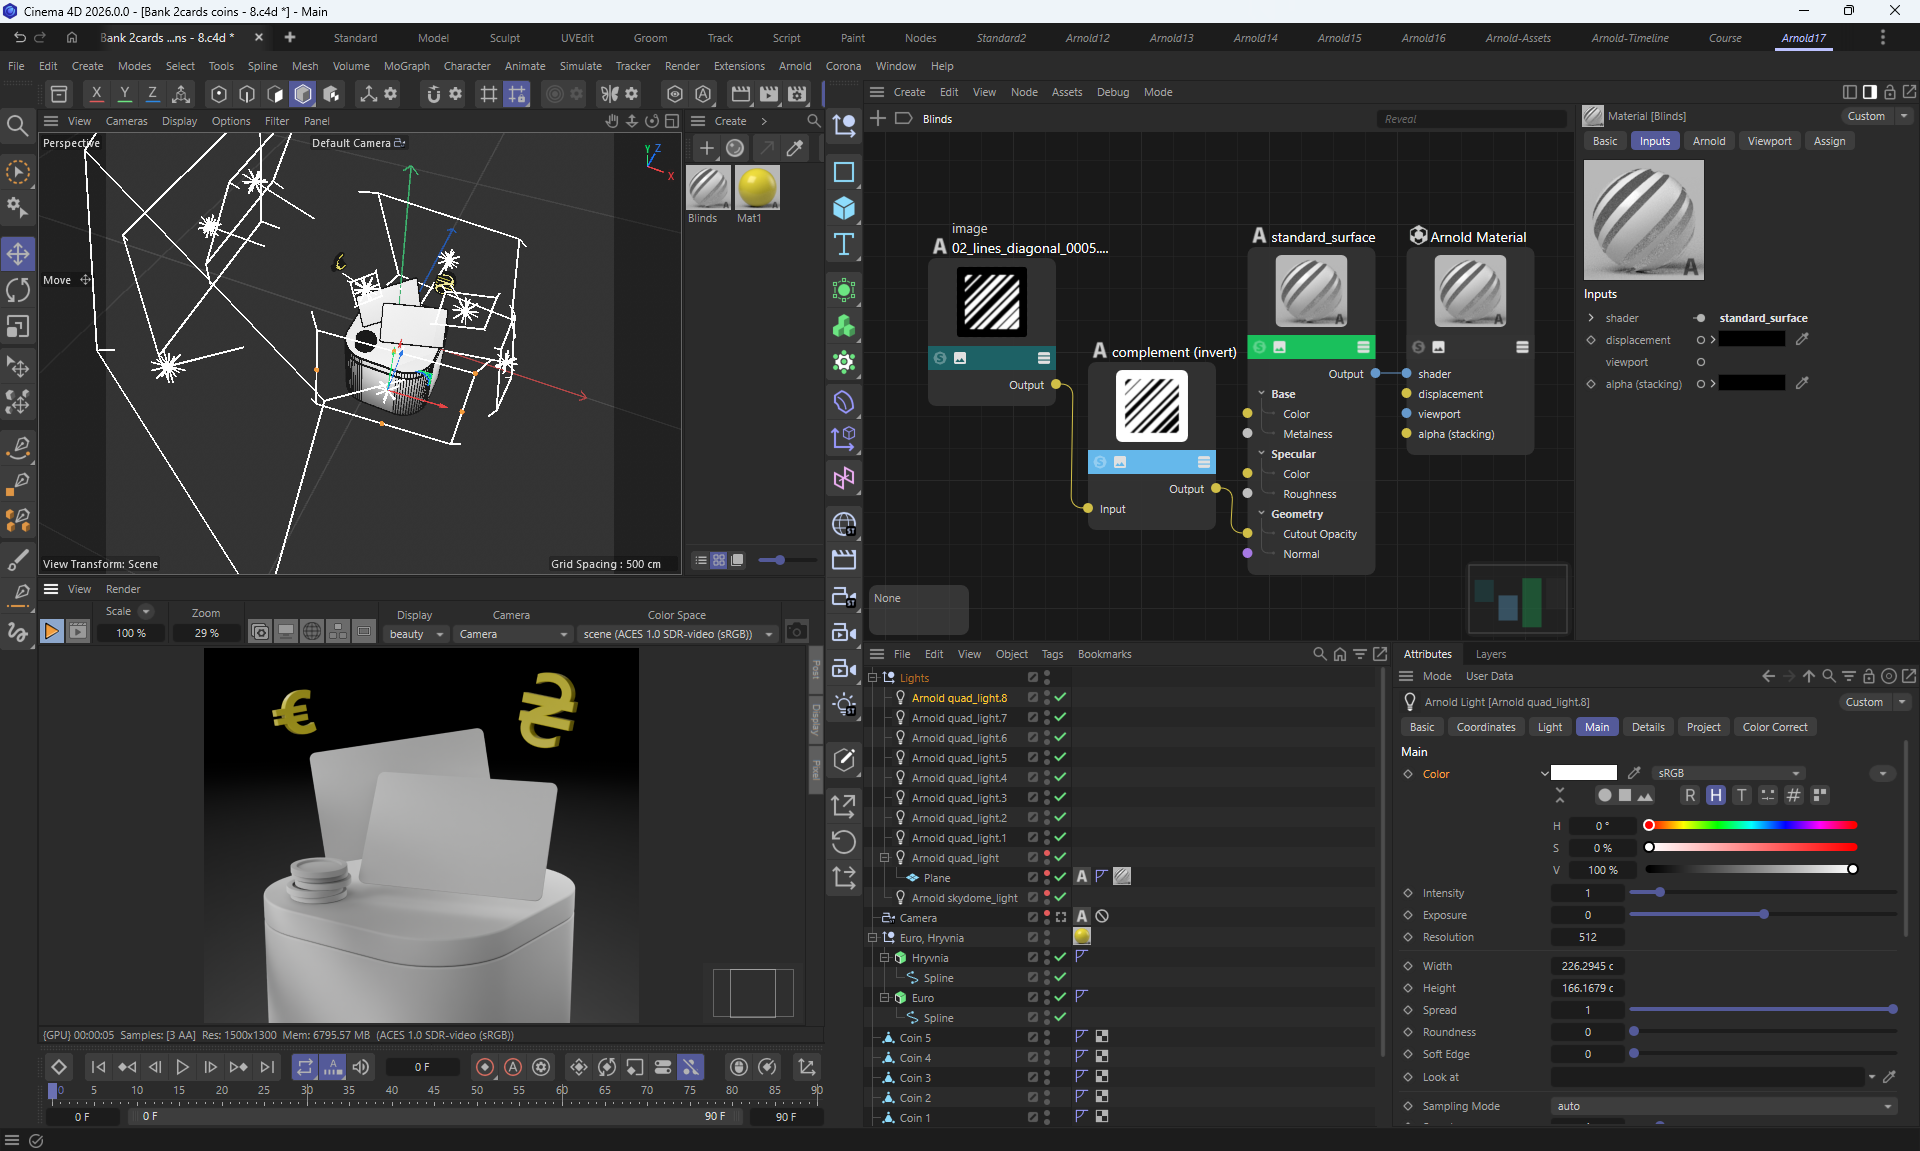This screenshot has width=1920, height=1151.
Task: Open the viewport search magnifier icon
Action: (17, 125)
